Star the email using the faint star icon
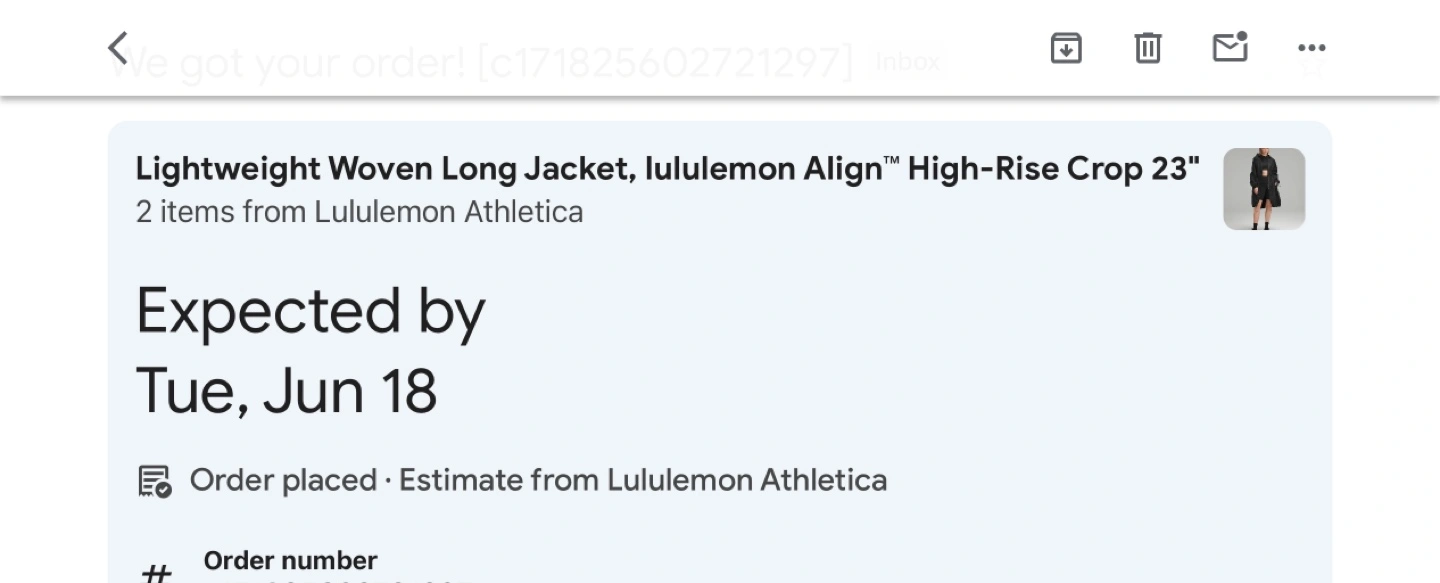This screenshot has height=583, width=1440. pos(1311,67)
